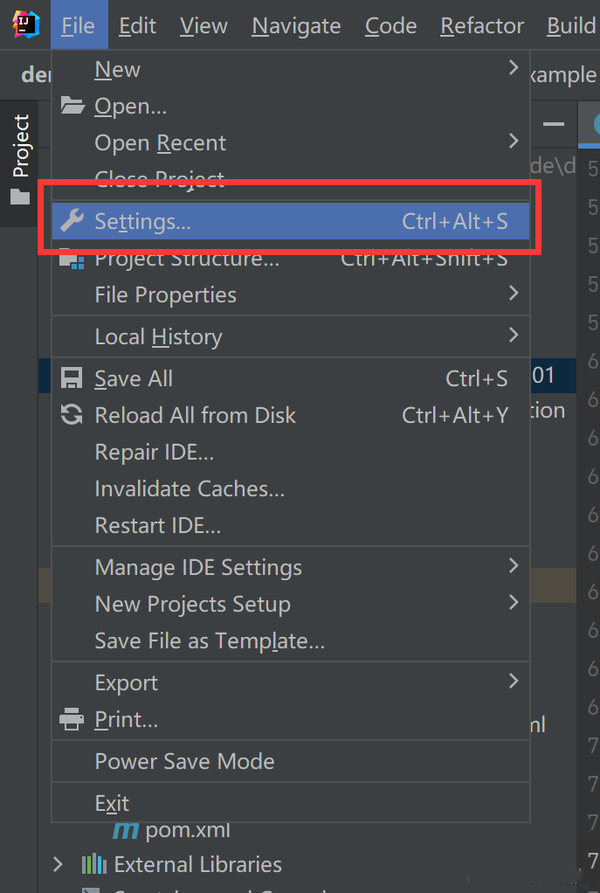
Task: Click Exit to quit the IDE
Action: point(112,803)
